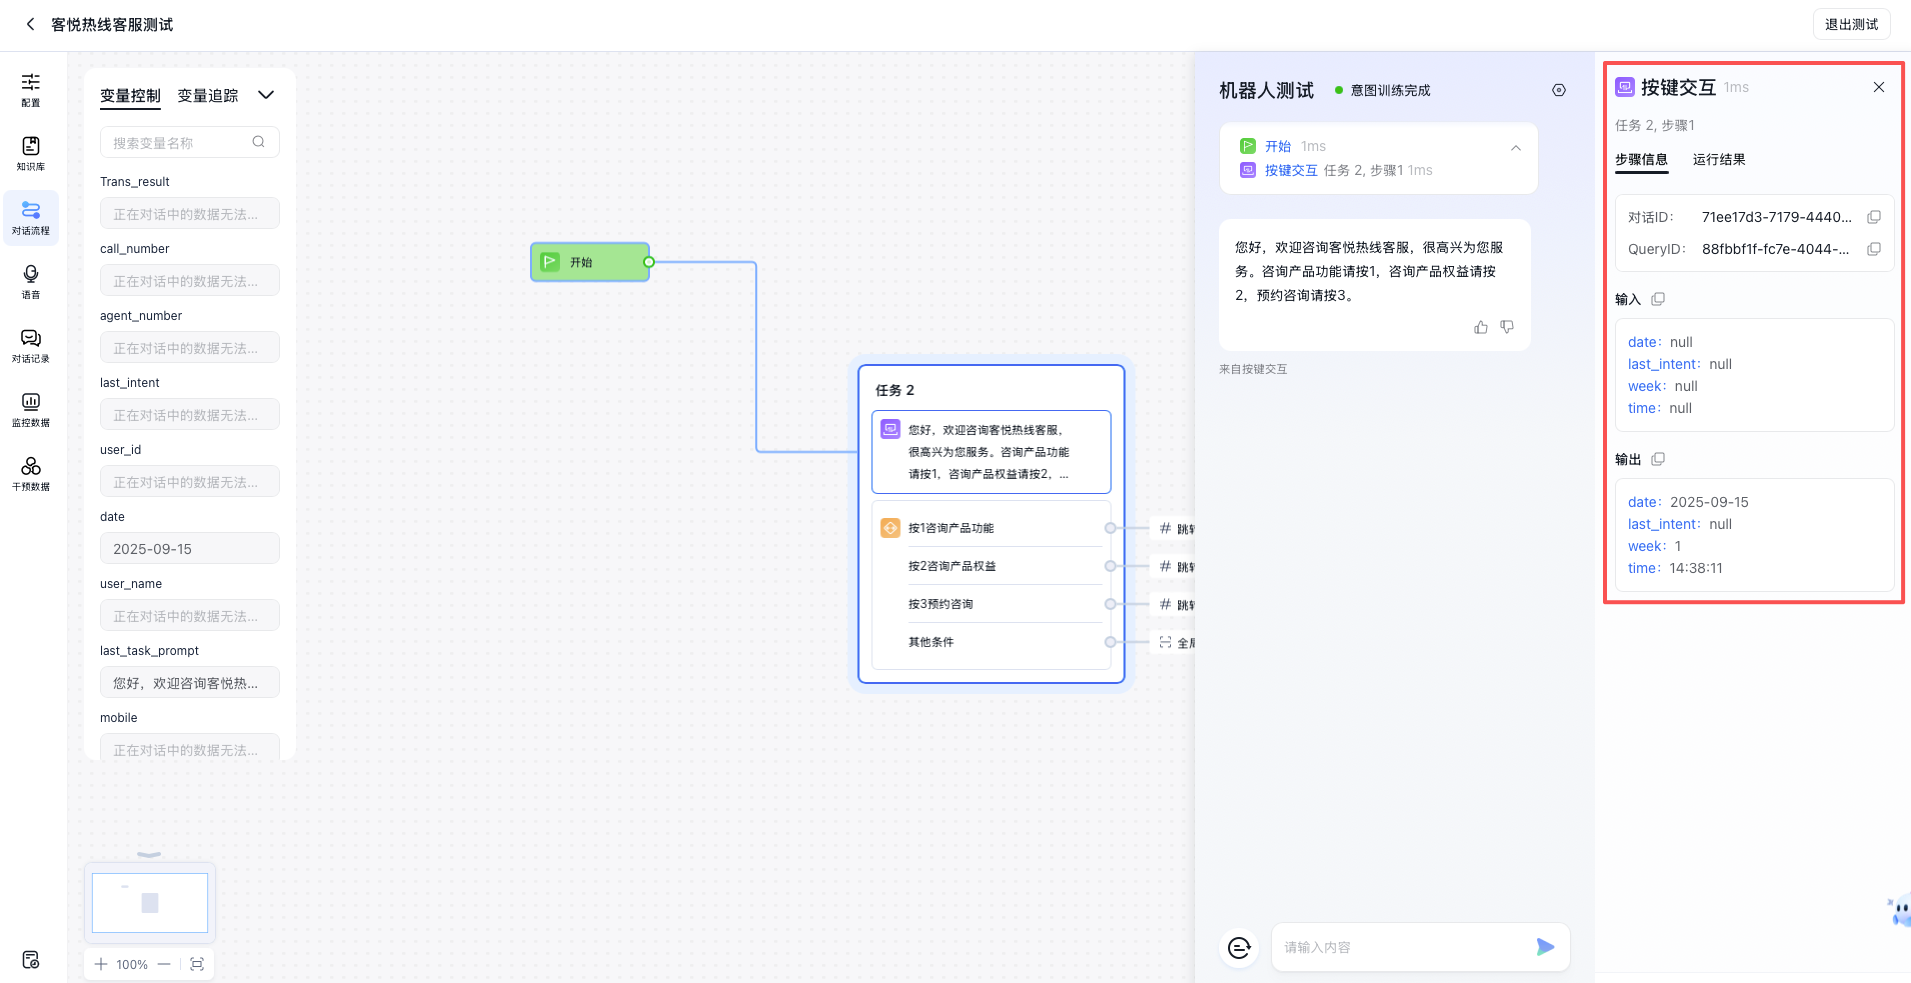1911x983 pixels.
Task: Switch to the 运行结果 tab
Action: click(x=1719, y=160)
